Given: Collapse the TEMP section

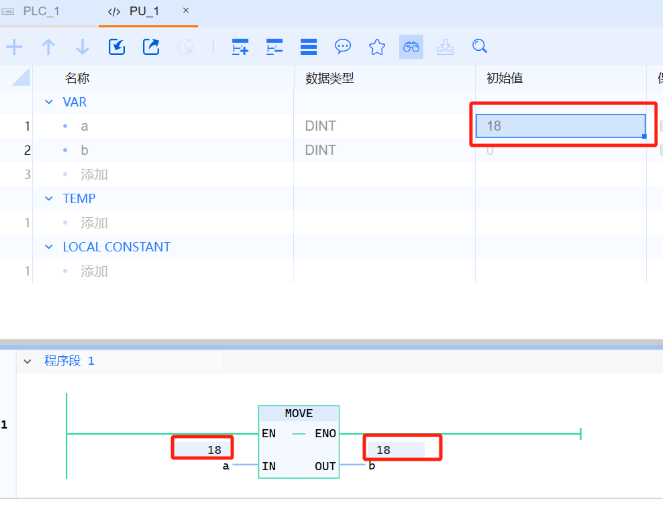Looking at the screenshot, I should [48, 199].
